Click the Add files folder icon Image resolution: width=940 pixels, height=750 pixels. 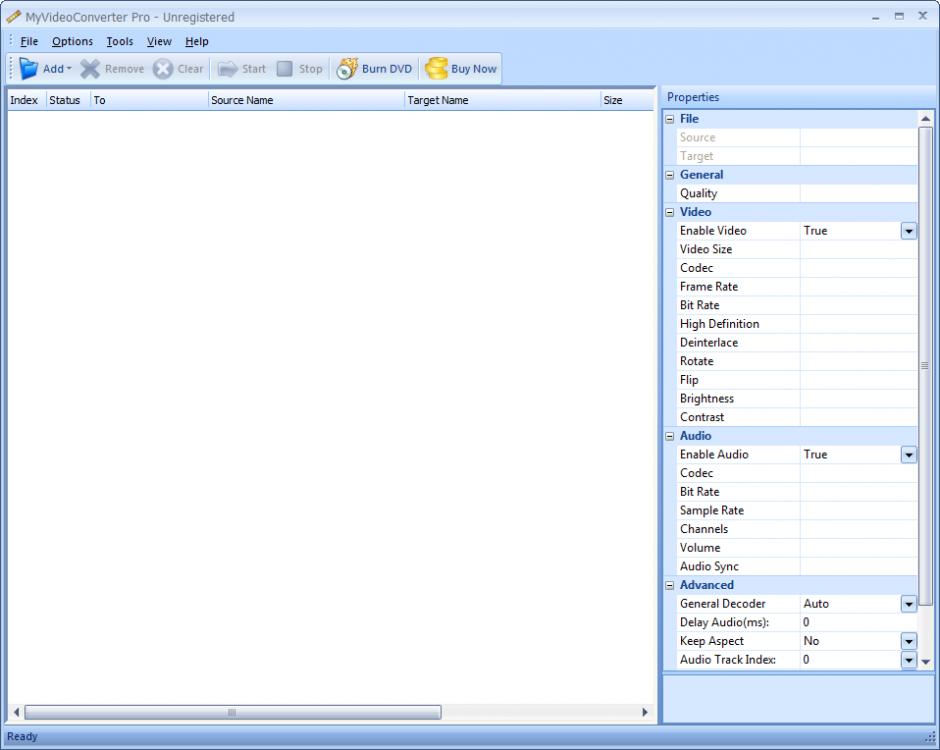28,69
